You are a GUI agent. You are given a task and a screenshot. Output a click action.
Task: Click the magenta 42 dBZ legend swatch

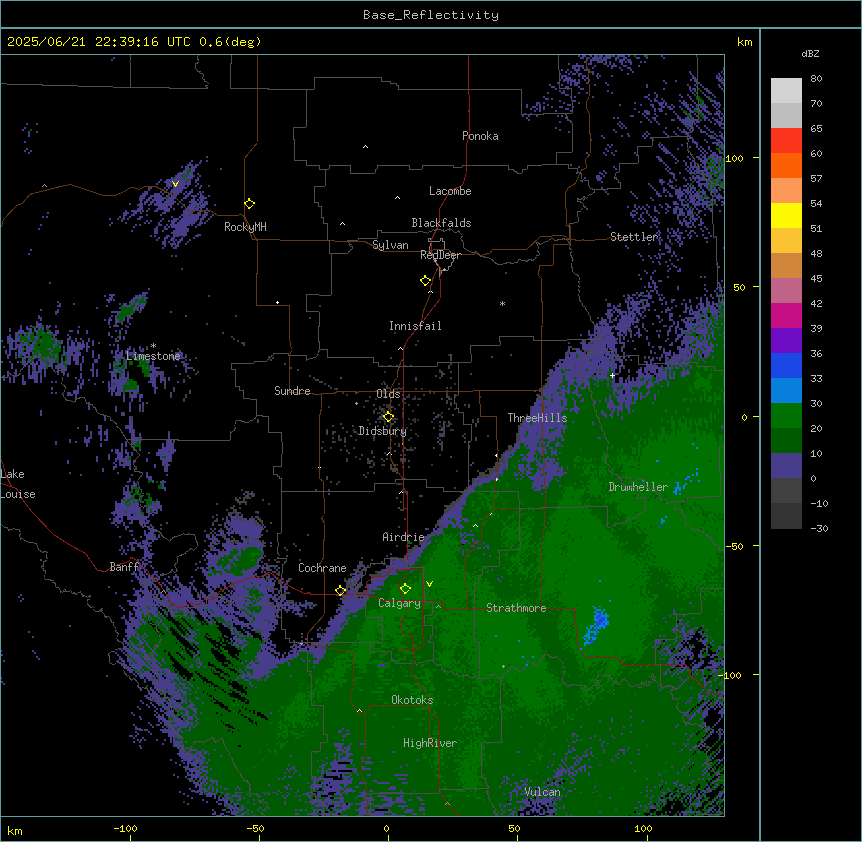coord(786,315)
